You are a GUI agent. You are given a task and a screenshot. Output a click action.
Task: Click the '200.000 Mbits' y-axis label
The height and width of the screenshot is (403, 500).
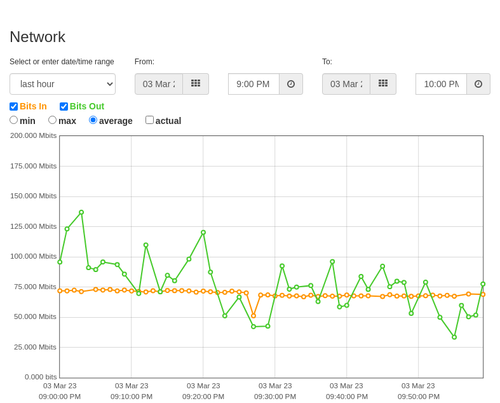coord(33,136)
